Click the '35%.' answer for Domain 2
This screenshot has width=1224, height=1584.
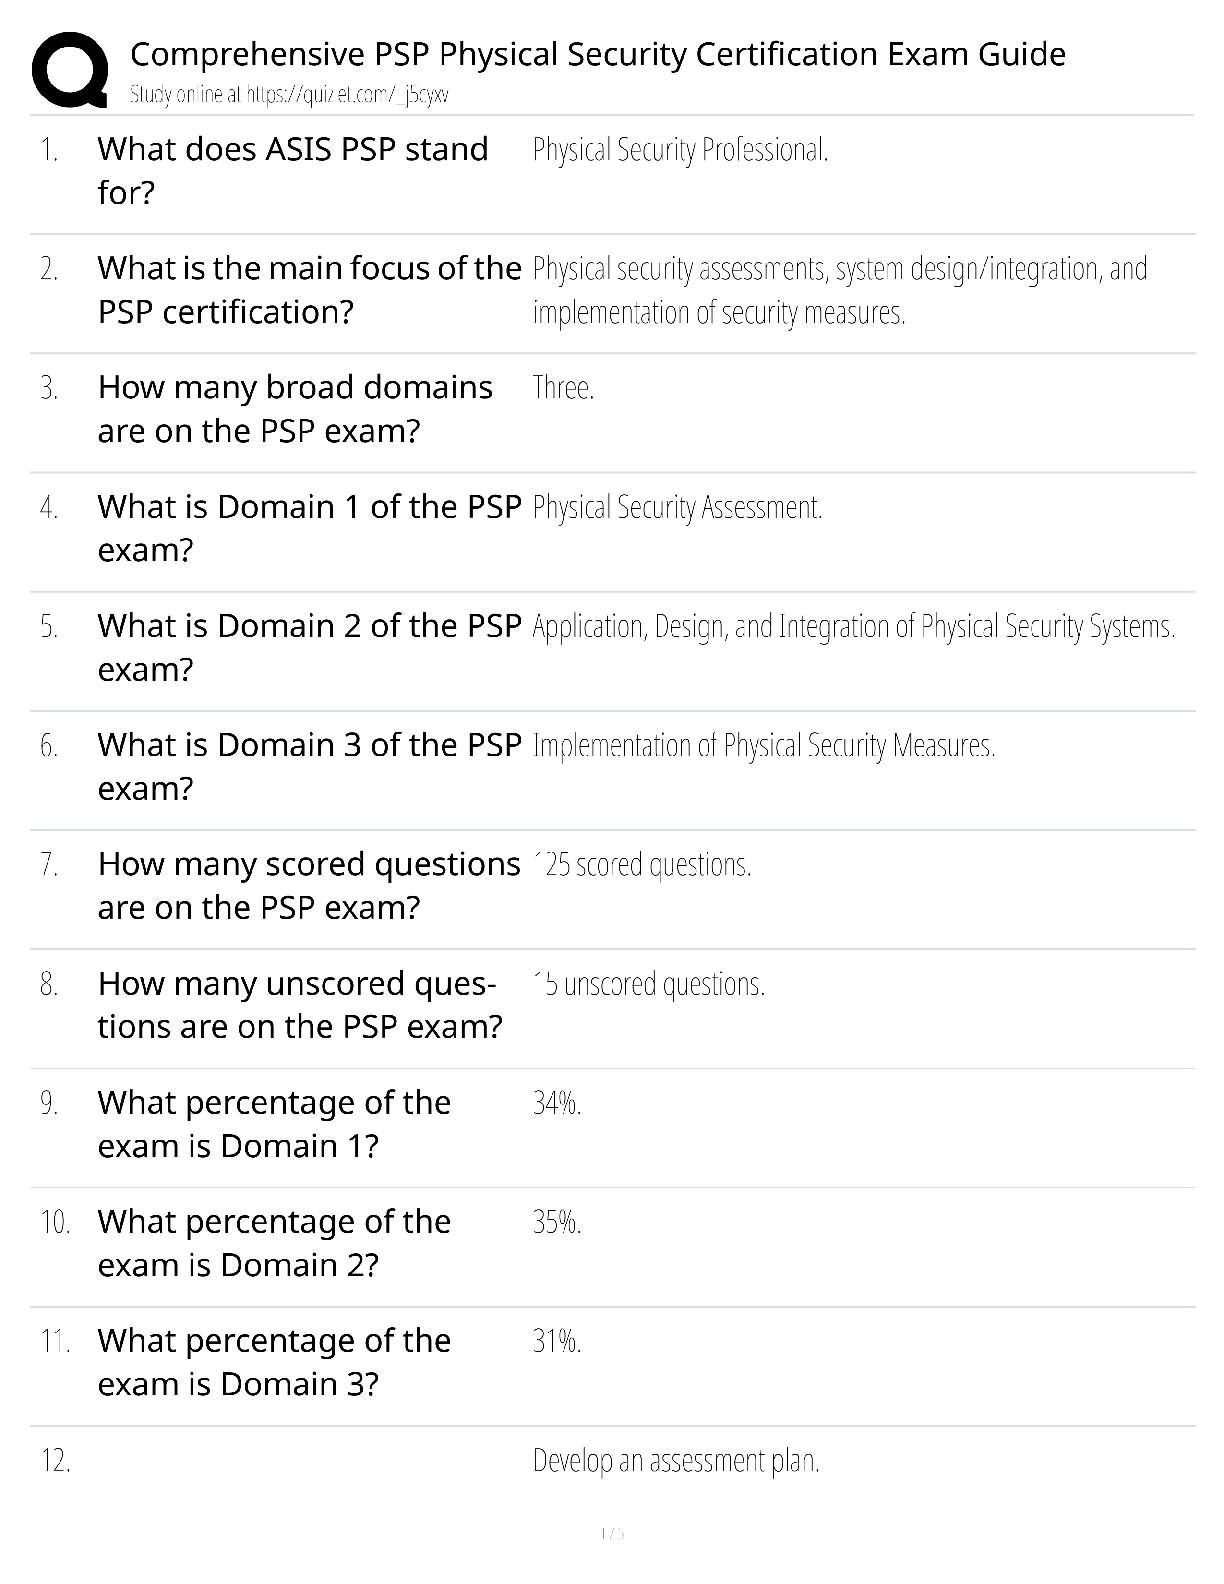tap(557, 1222)
